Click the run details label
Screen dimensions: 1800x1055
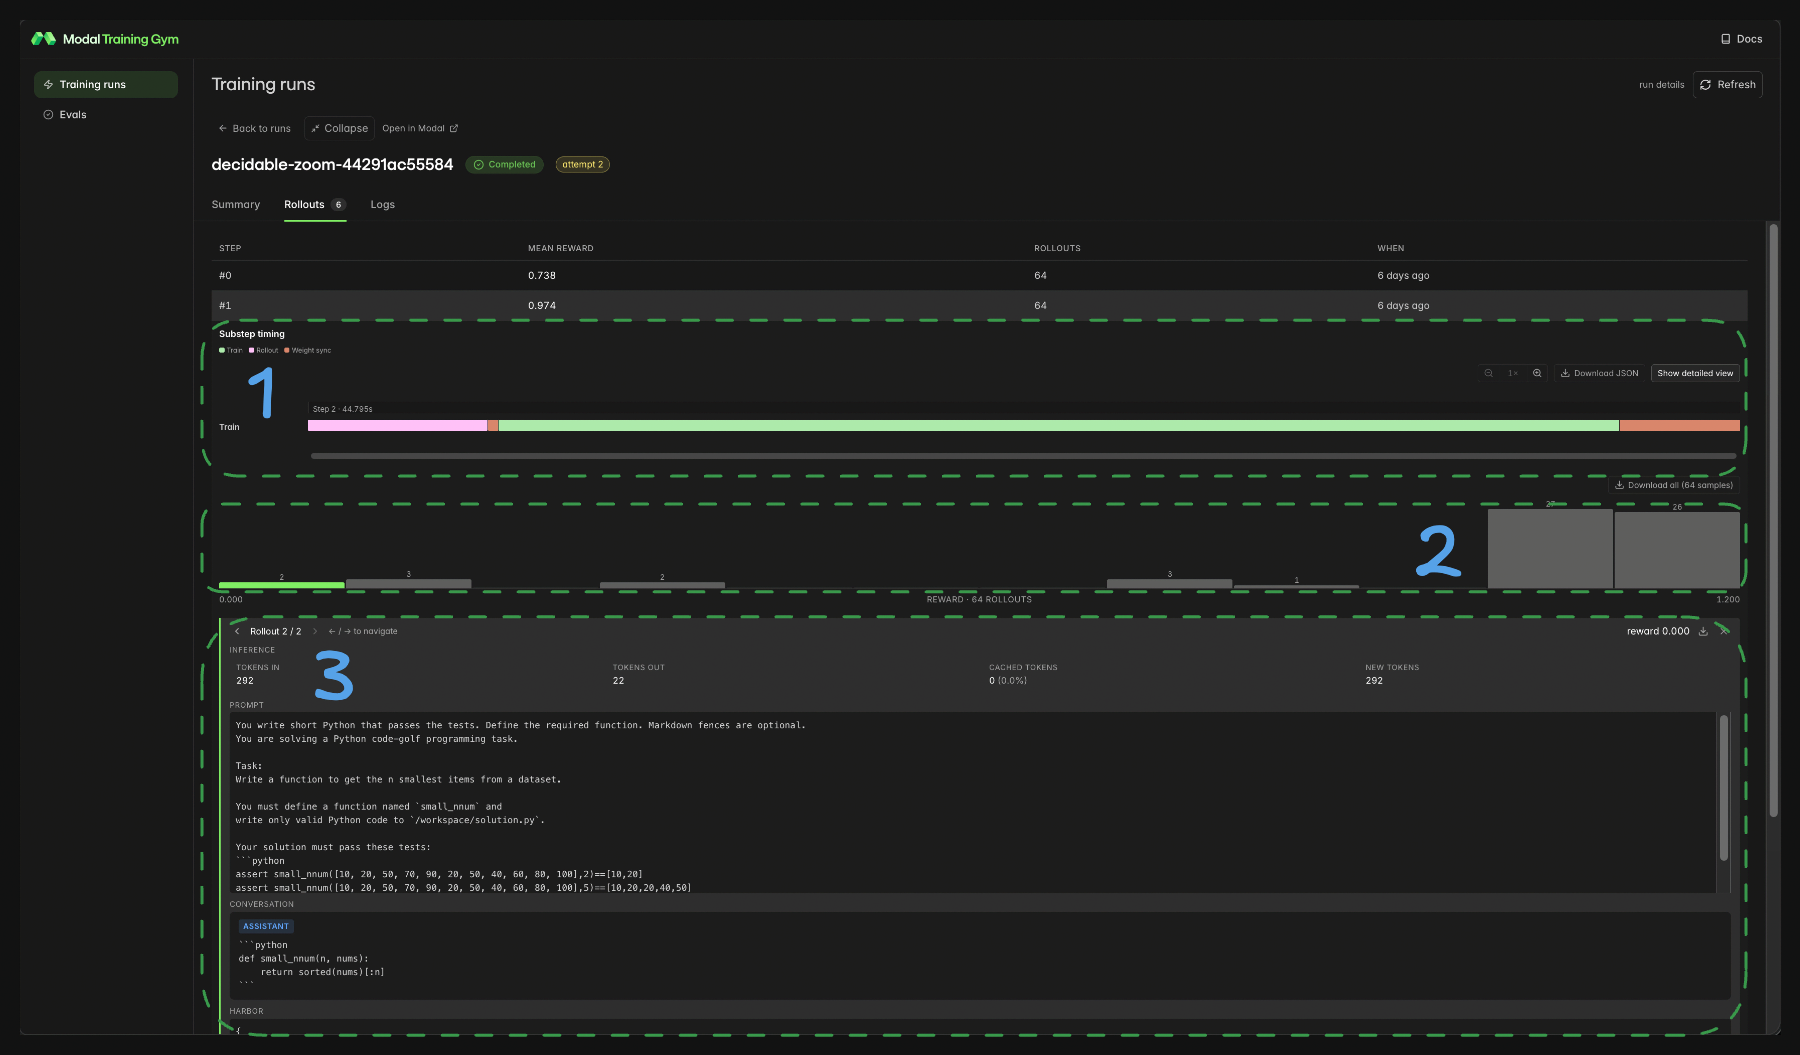pos(1661,85)
